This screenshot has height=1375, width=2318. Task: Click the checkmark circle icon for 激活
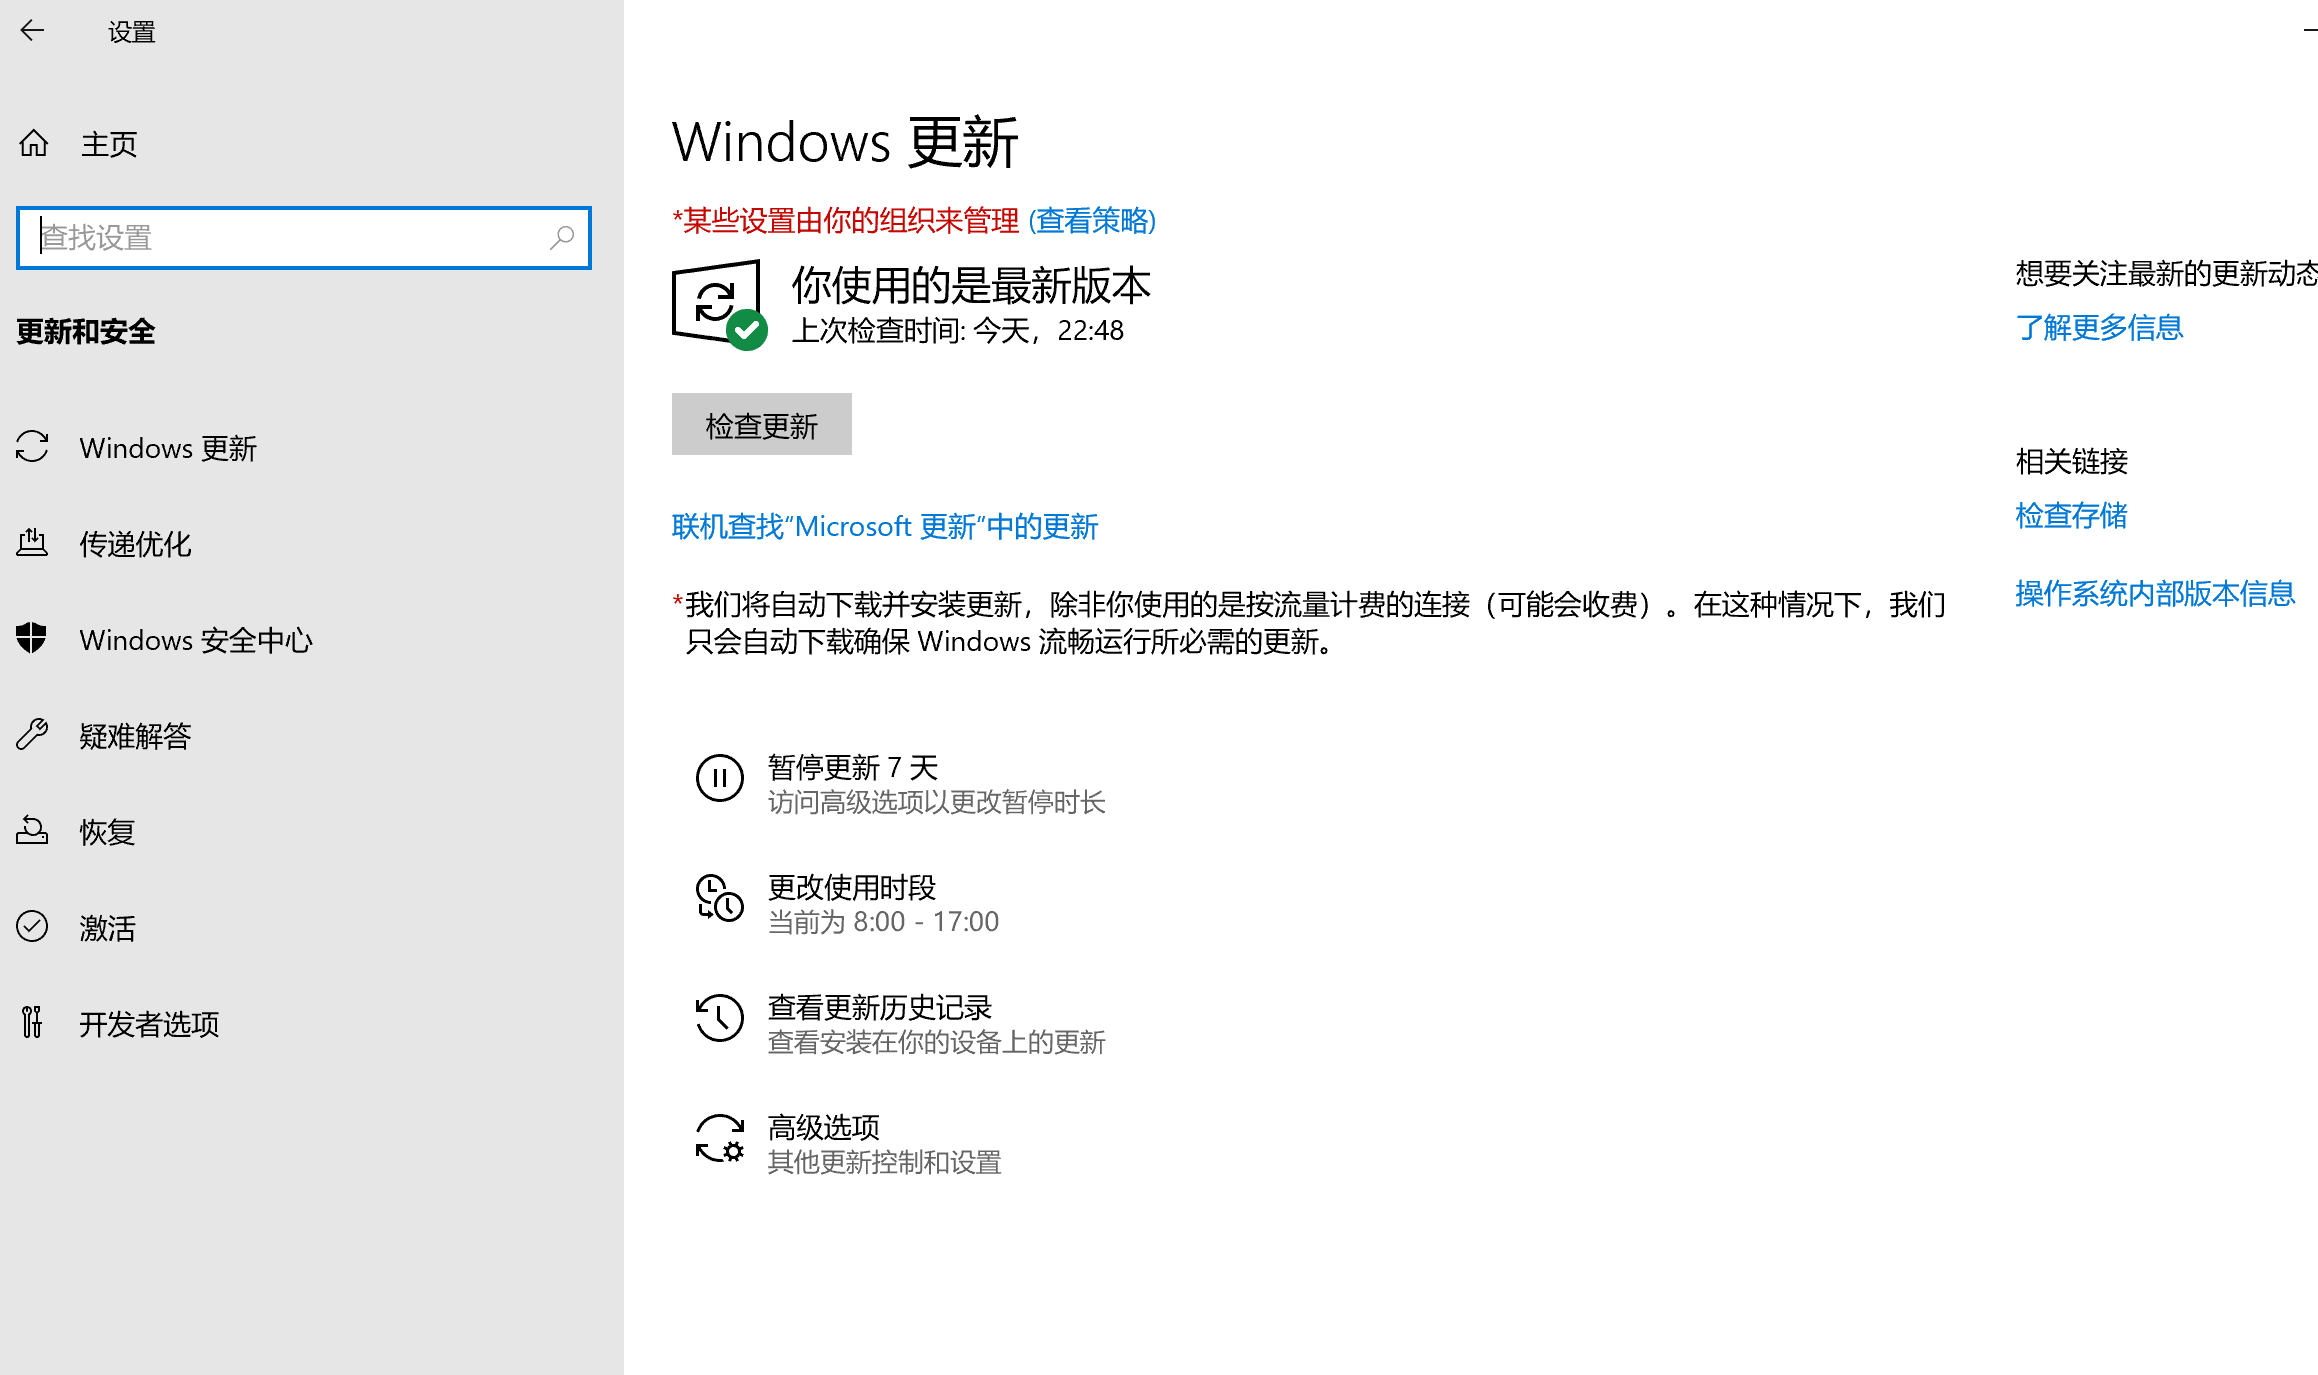[32, 927]
